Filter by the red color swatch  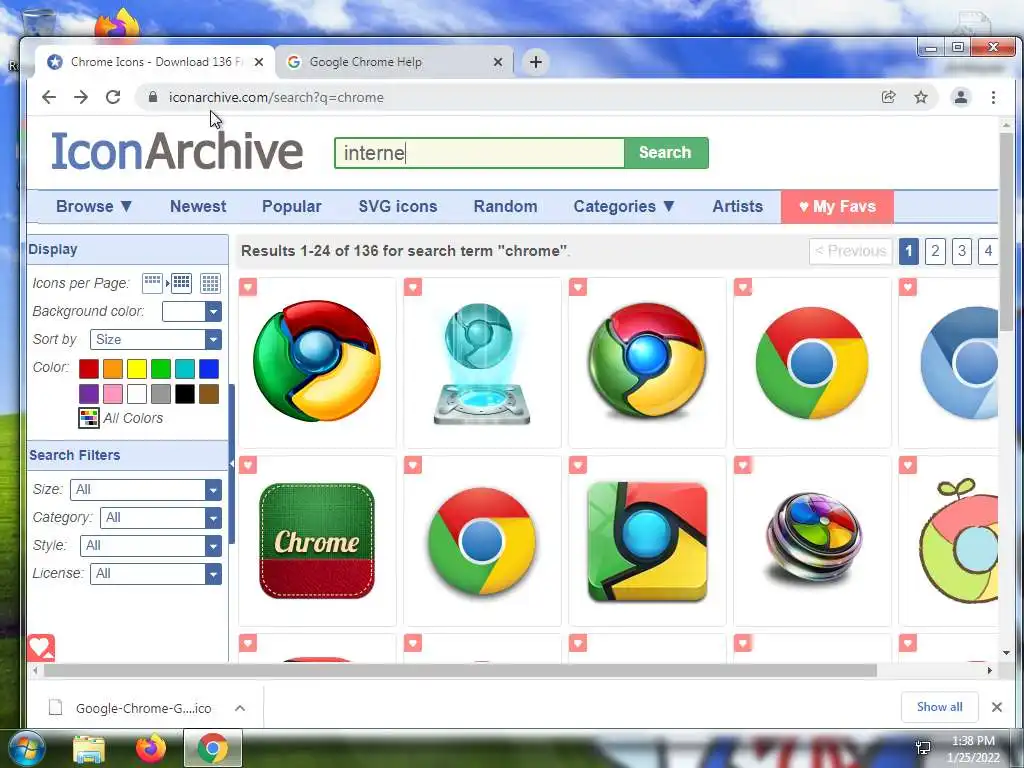coord(89,369)
